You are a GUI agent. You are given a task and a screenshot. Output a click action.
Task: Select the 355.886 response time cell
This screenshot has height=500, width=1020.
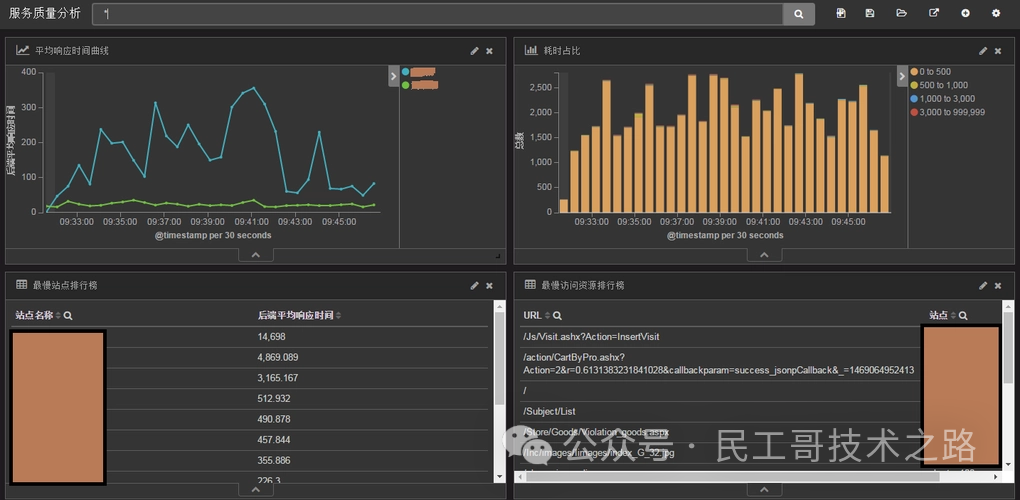click(274, 460)
